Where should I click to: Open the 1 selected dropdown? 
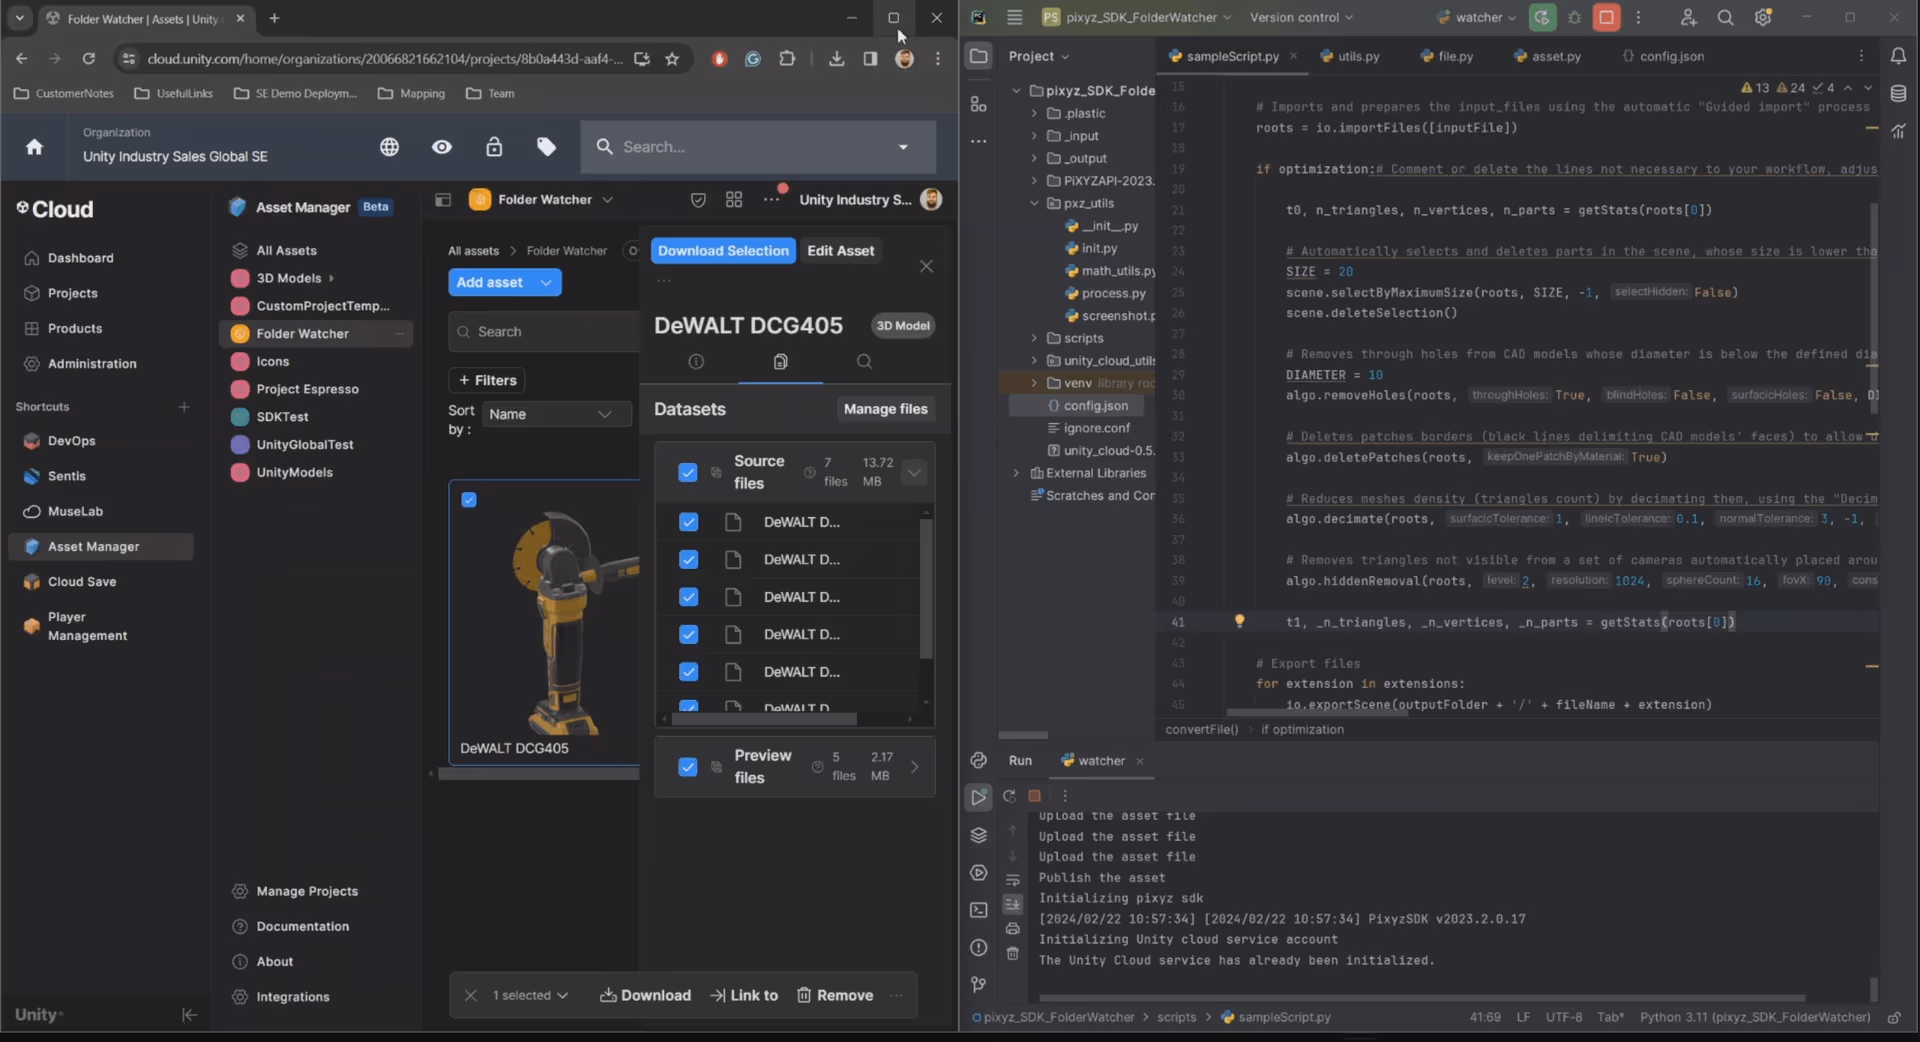(x=531, y=995)
